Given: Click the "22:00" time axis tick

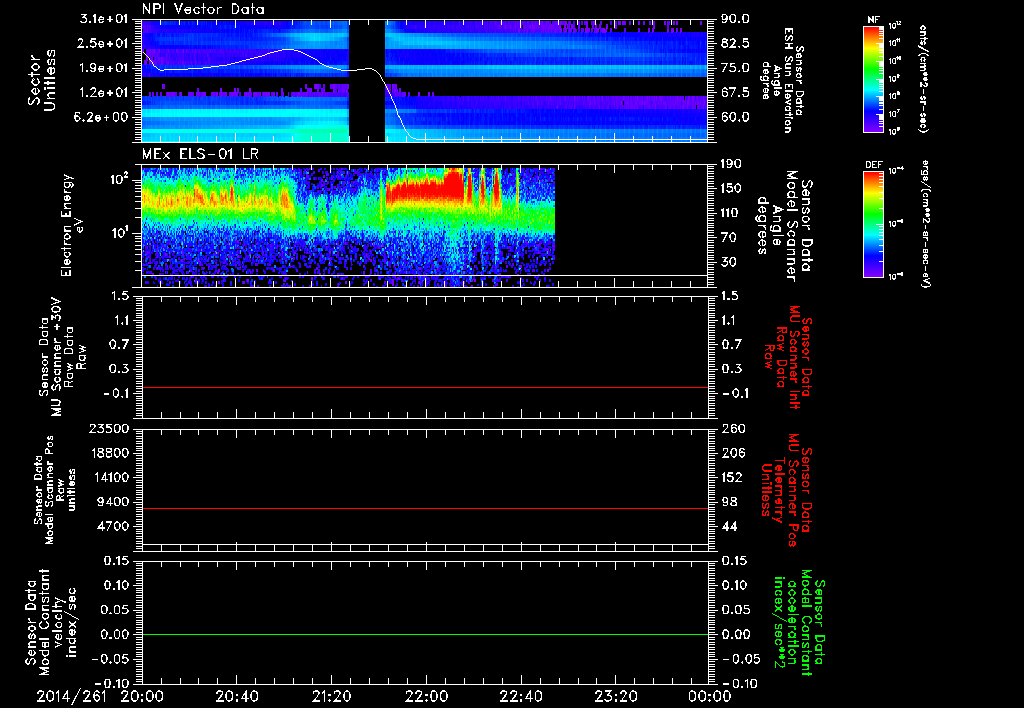Looking at the screenshot, I should [426, 696].
